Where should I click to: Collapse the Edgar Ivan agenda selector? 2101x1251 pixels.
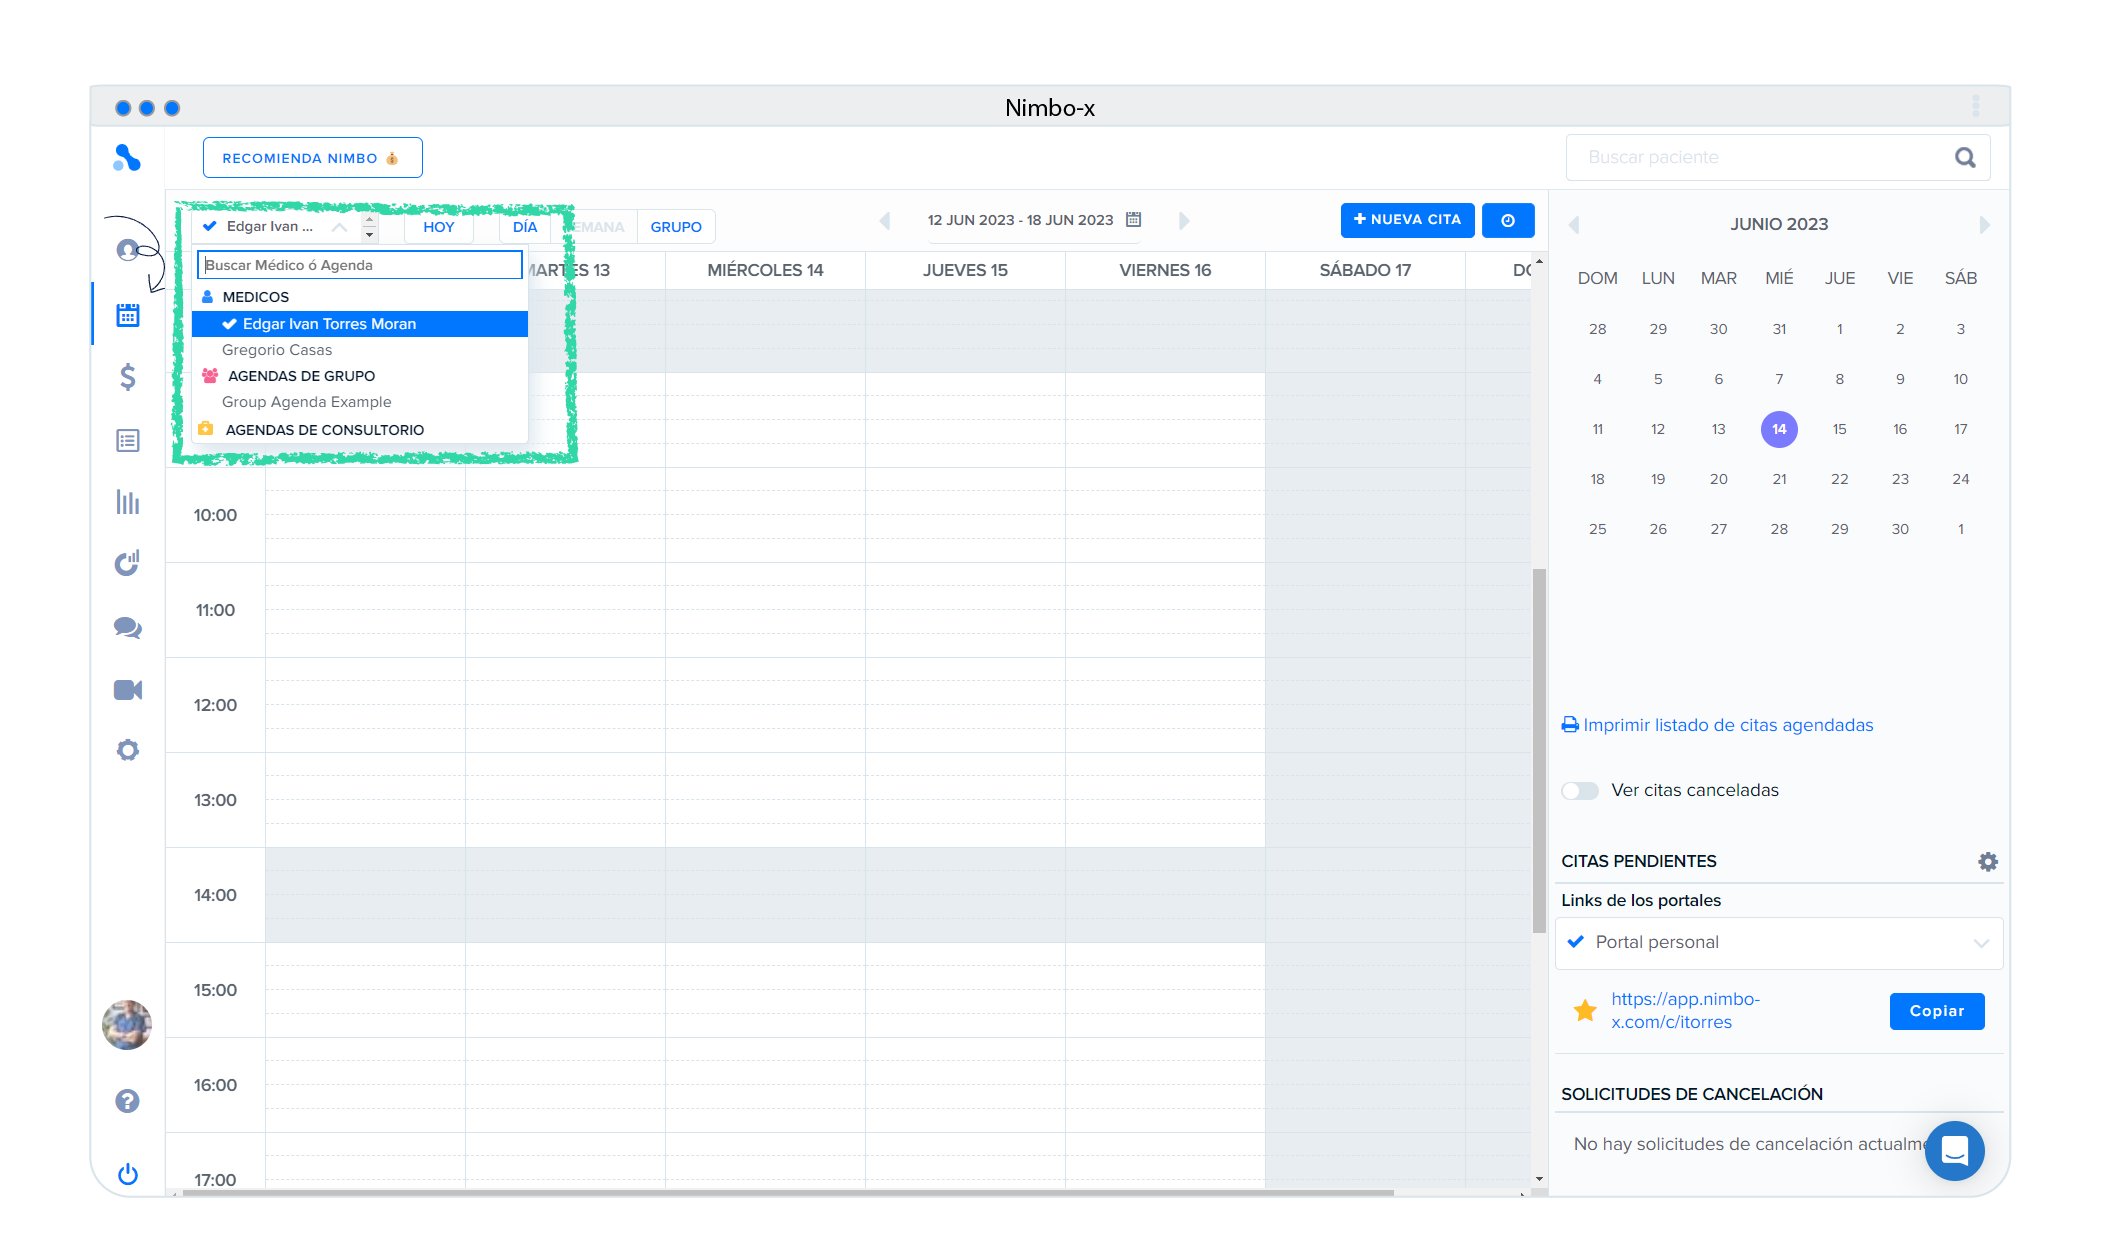(x=340, y=227)
